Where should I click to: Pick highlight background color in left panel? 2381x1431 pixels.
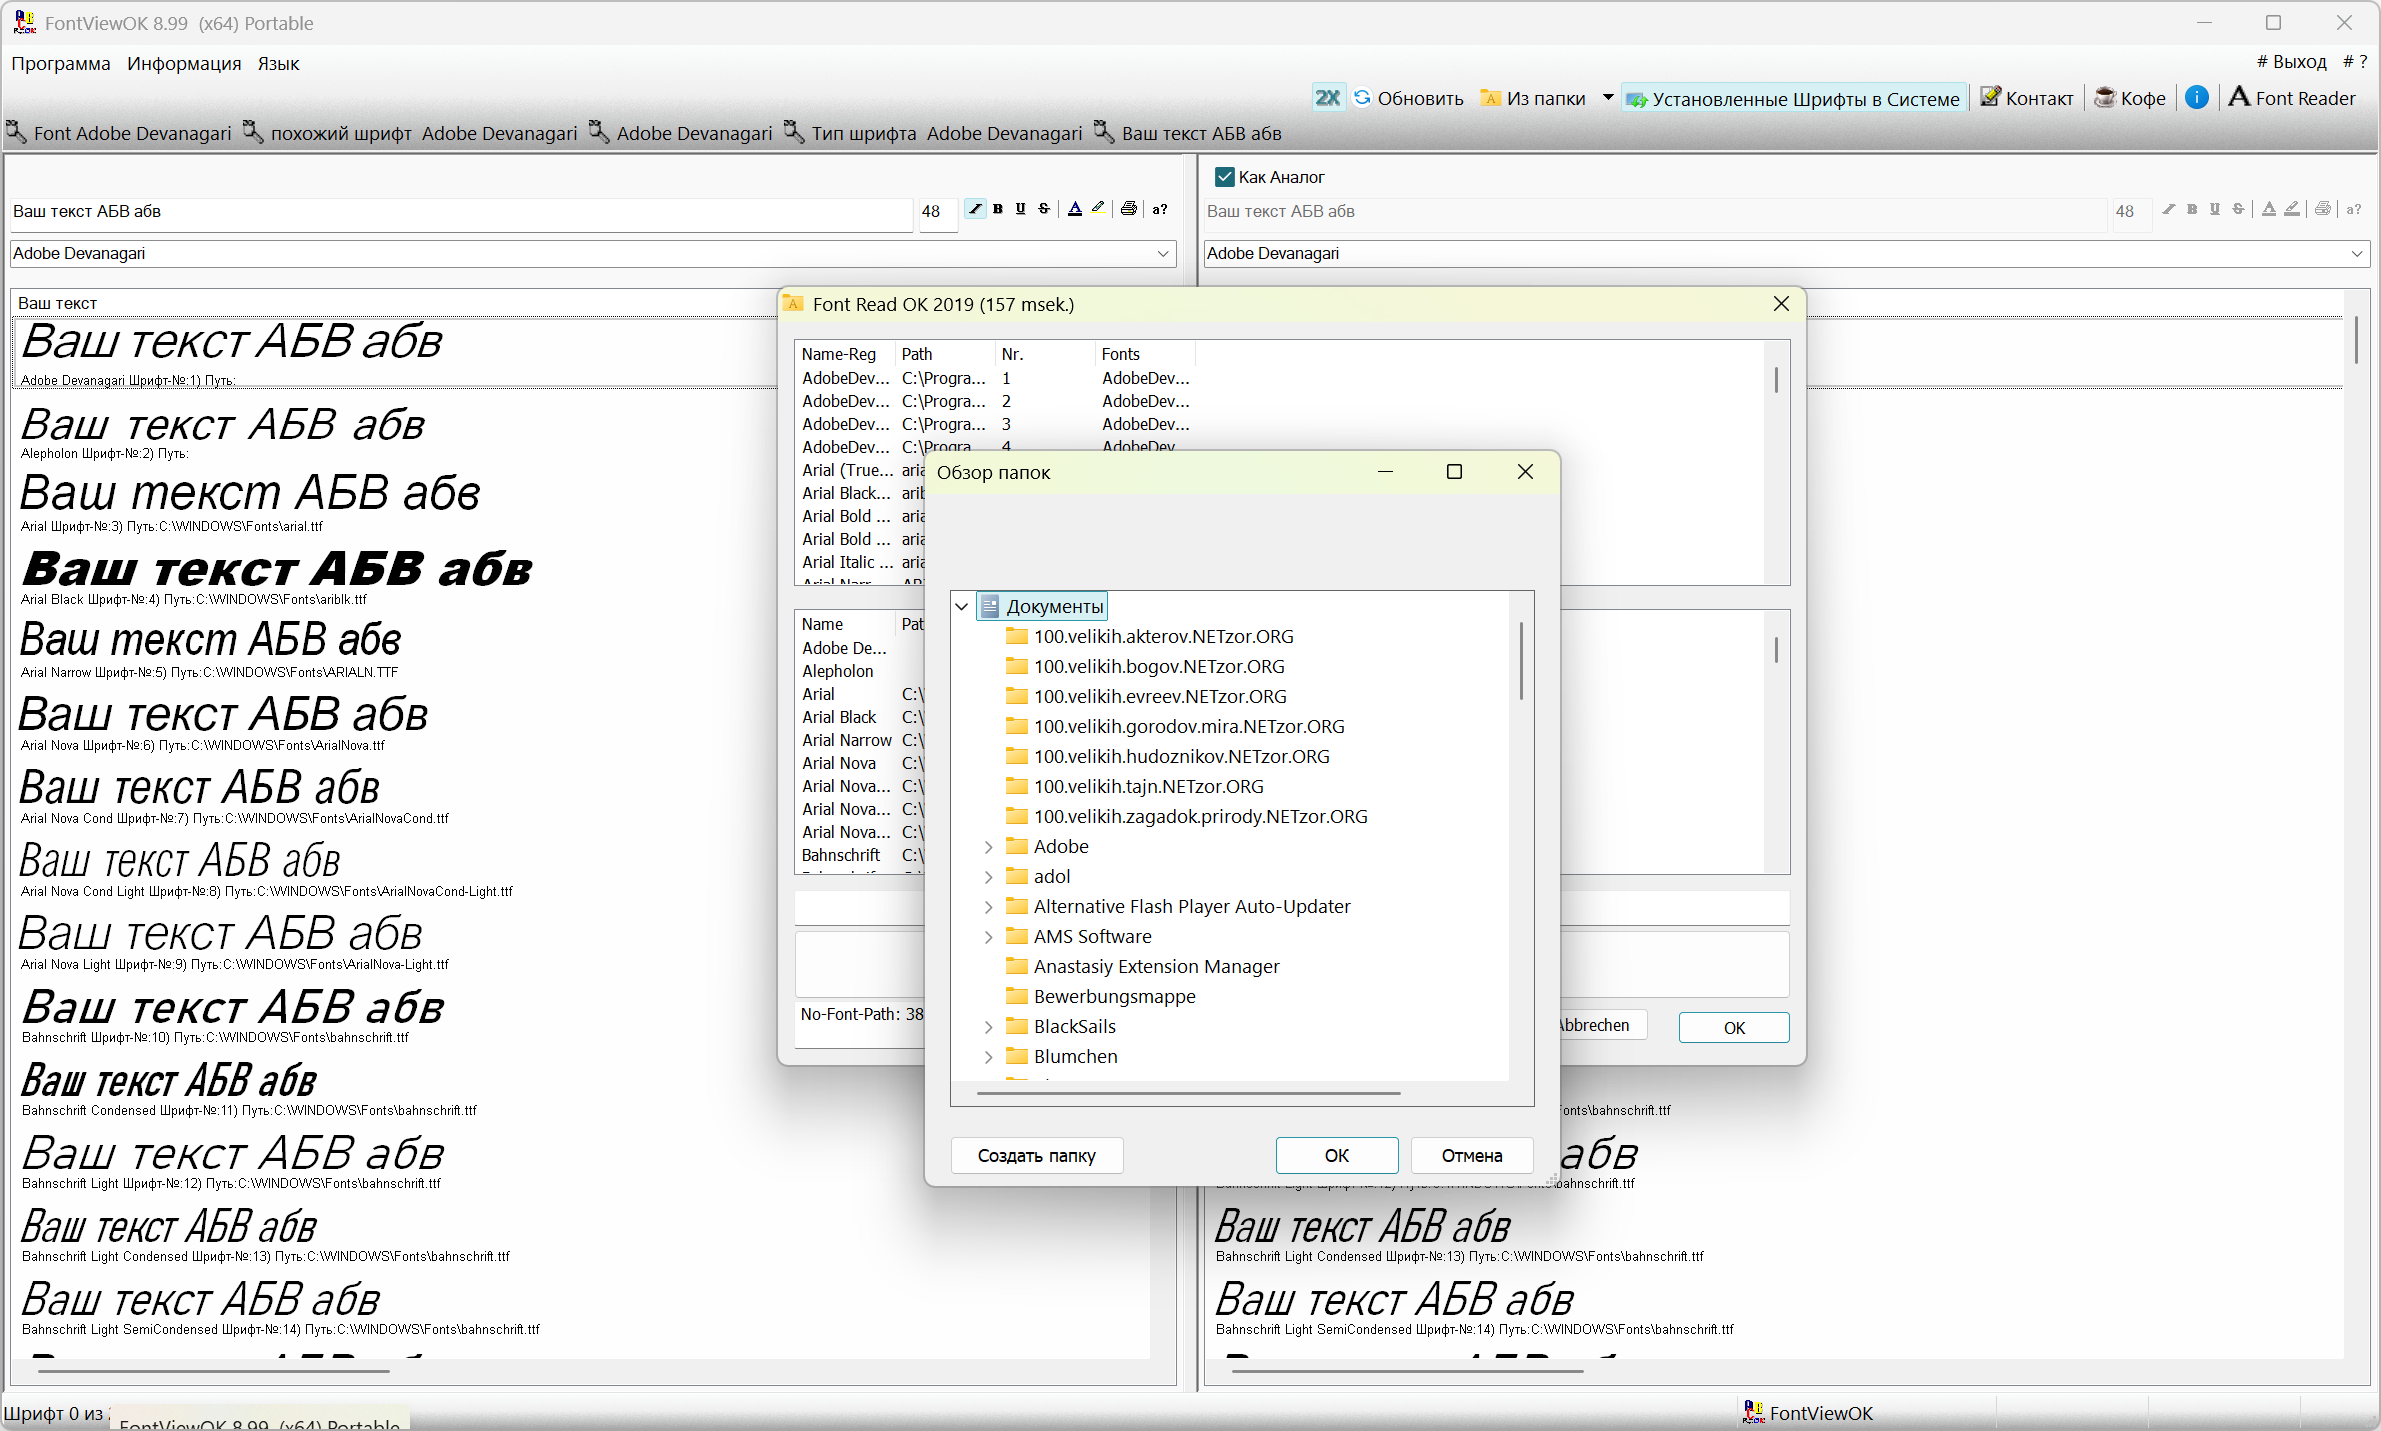(x=1098, y=209)
